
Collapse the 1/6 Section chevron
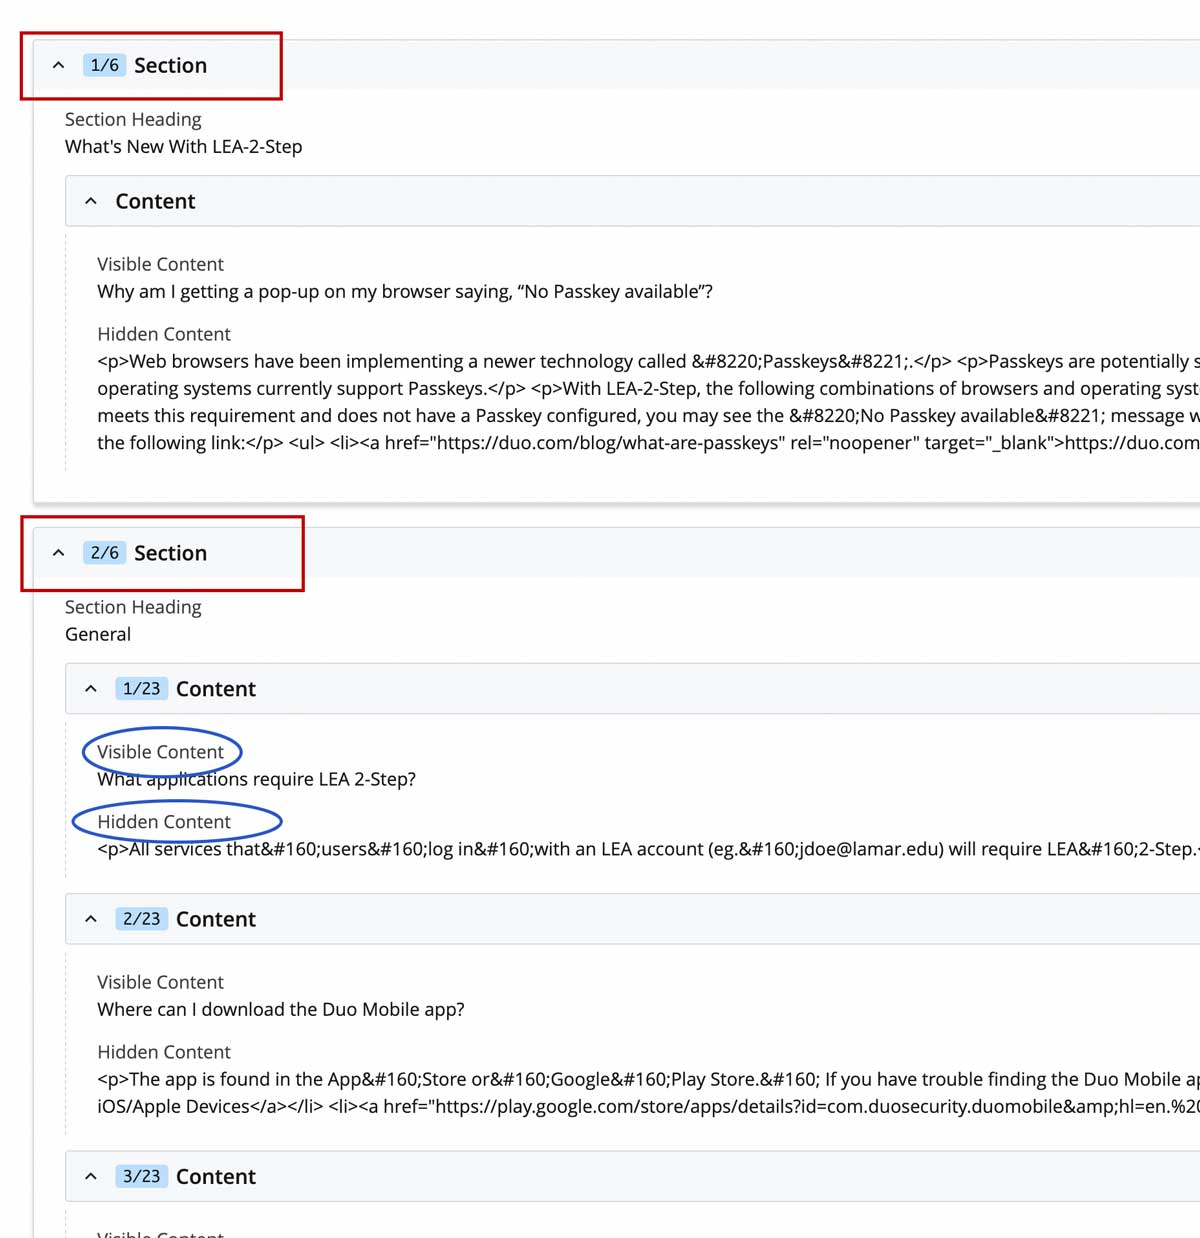(x=59, y=66)
